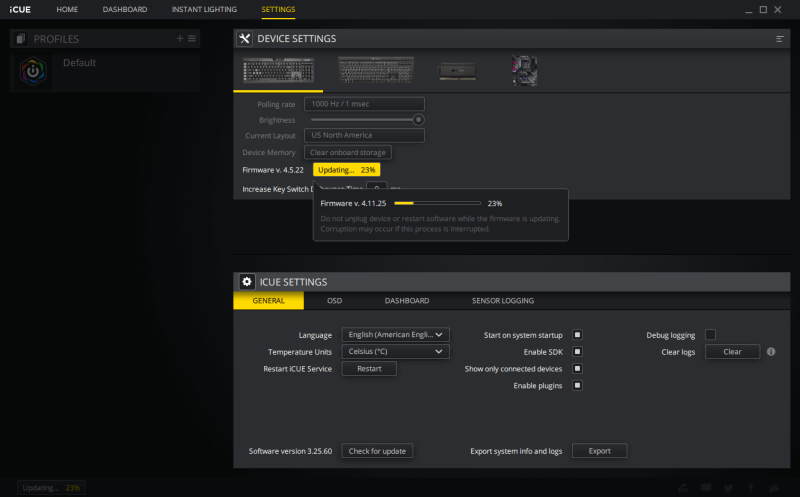Open the Corsair forum icon in footer

[683, 488]
